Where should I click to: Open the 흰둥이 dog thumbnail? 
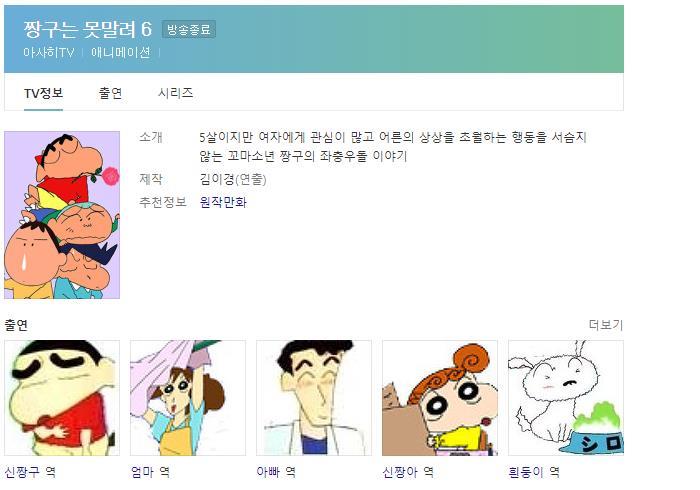coord(566,398)
